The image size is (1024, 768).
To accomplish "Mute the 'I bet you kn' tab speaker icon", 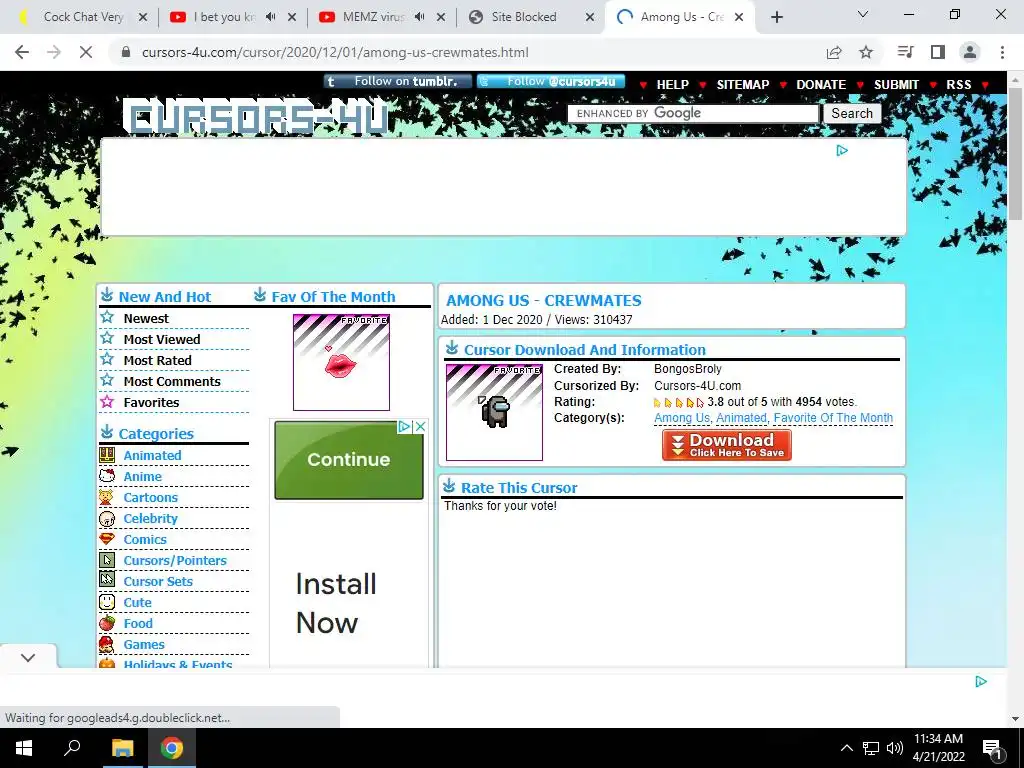I will tap(271, 17).
